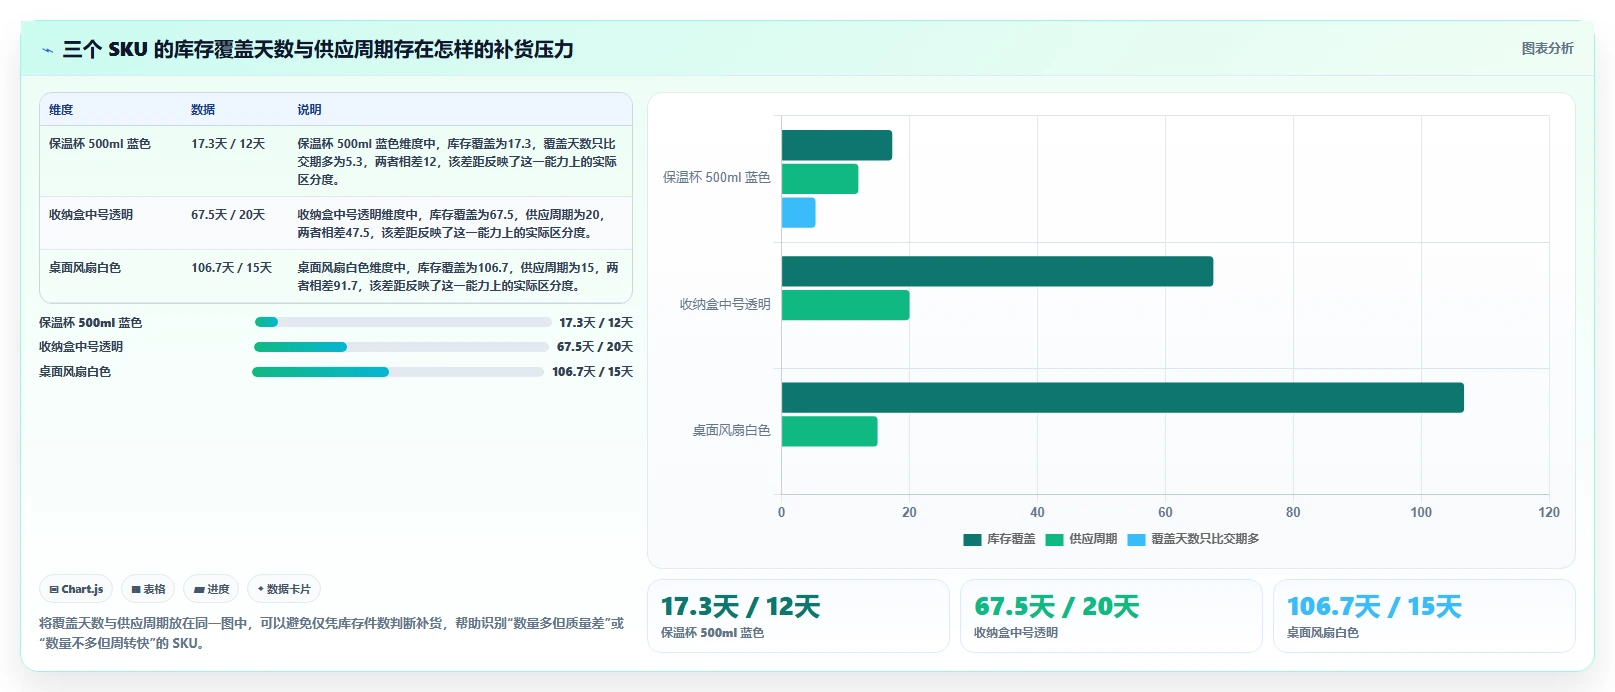Click the 收纳盒中号透明 progress bar
Viewport: 1615px width, 692px height.
(x=401, y=347)
